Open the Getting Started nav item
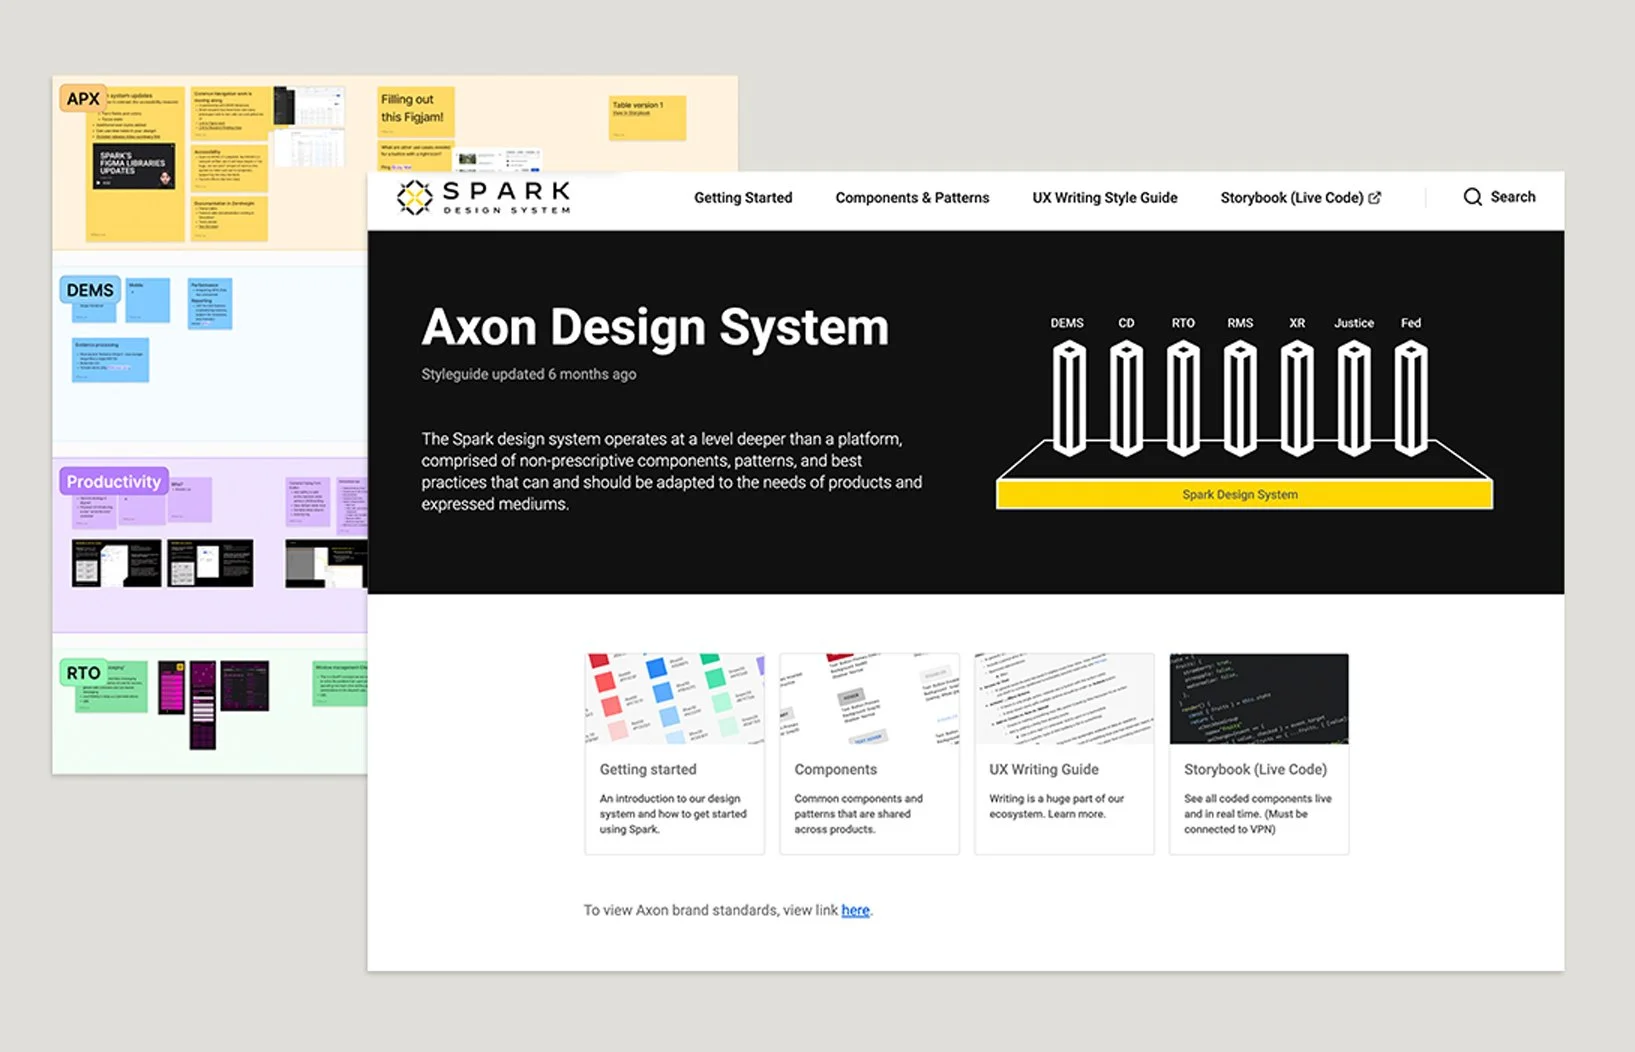The width and height of the screenshot is (1635, 1052). 743,198
